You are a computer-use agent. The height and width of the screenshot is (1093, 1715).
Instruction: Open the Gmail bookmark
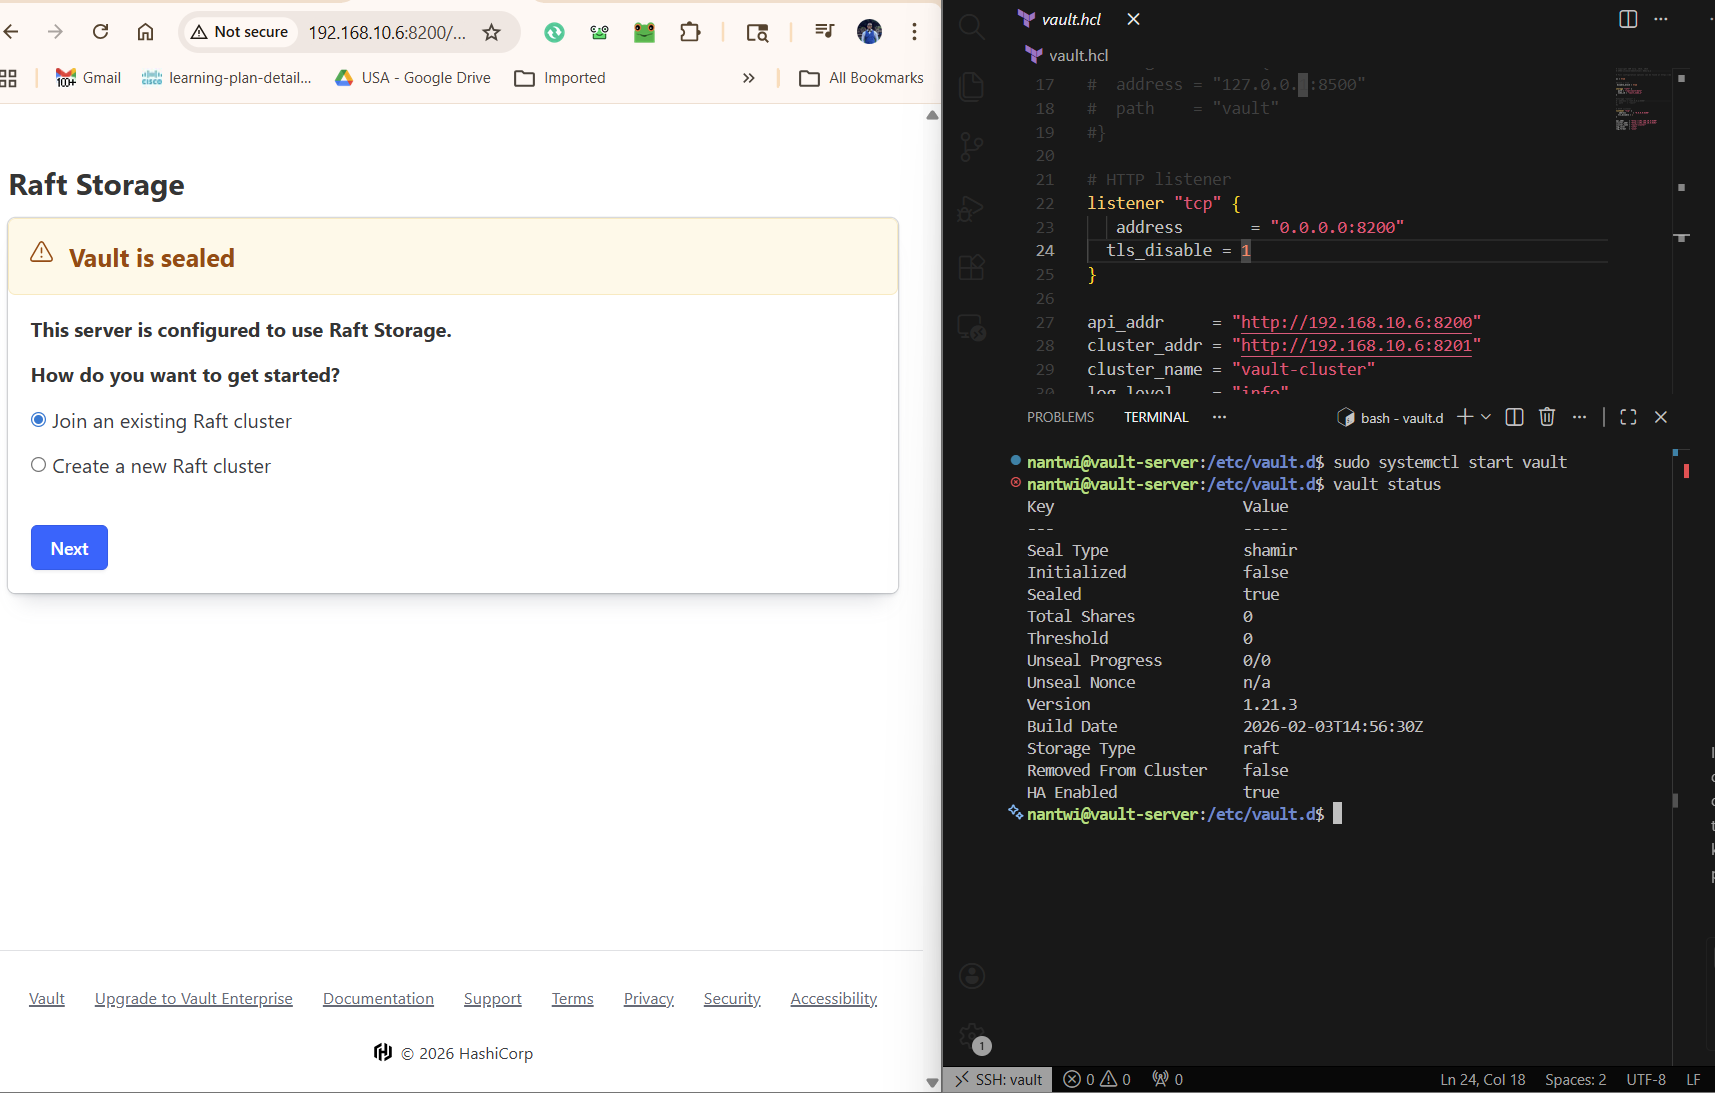[x=88, y=78]
